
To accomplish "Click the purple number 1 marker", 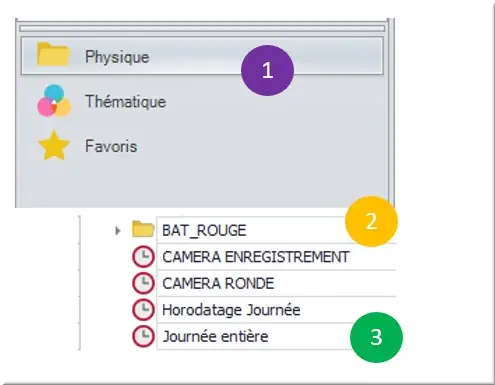I will (x=267, y=71).
